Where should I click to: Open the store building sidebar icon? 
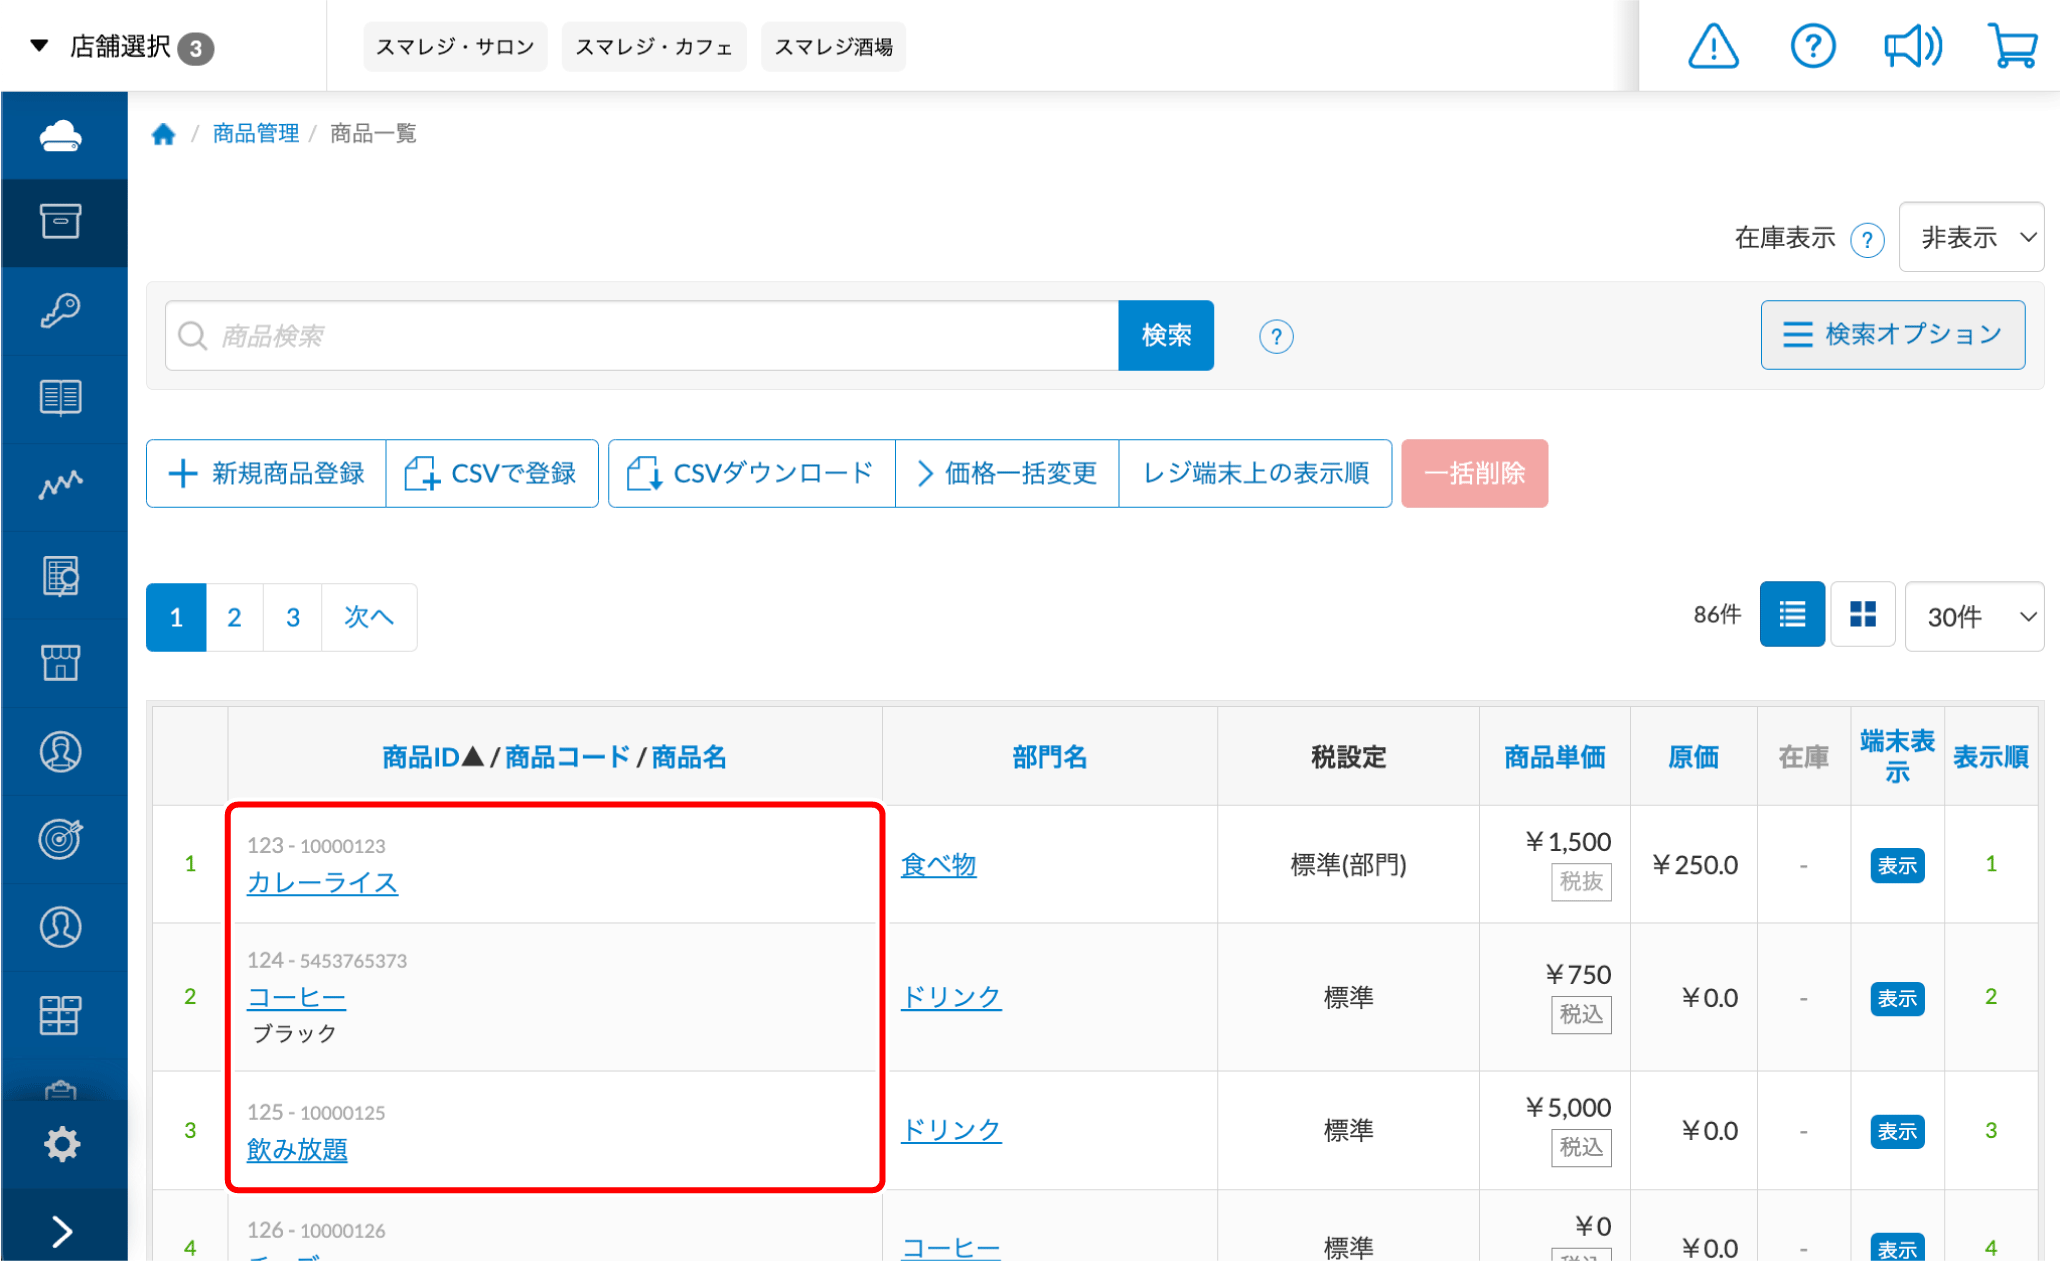(x=61, y=662)
